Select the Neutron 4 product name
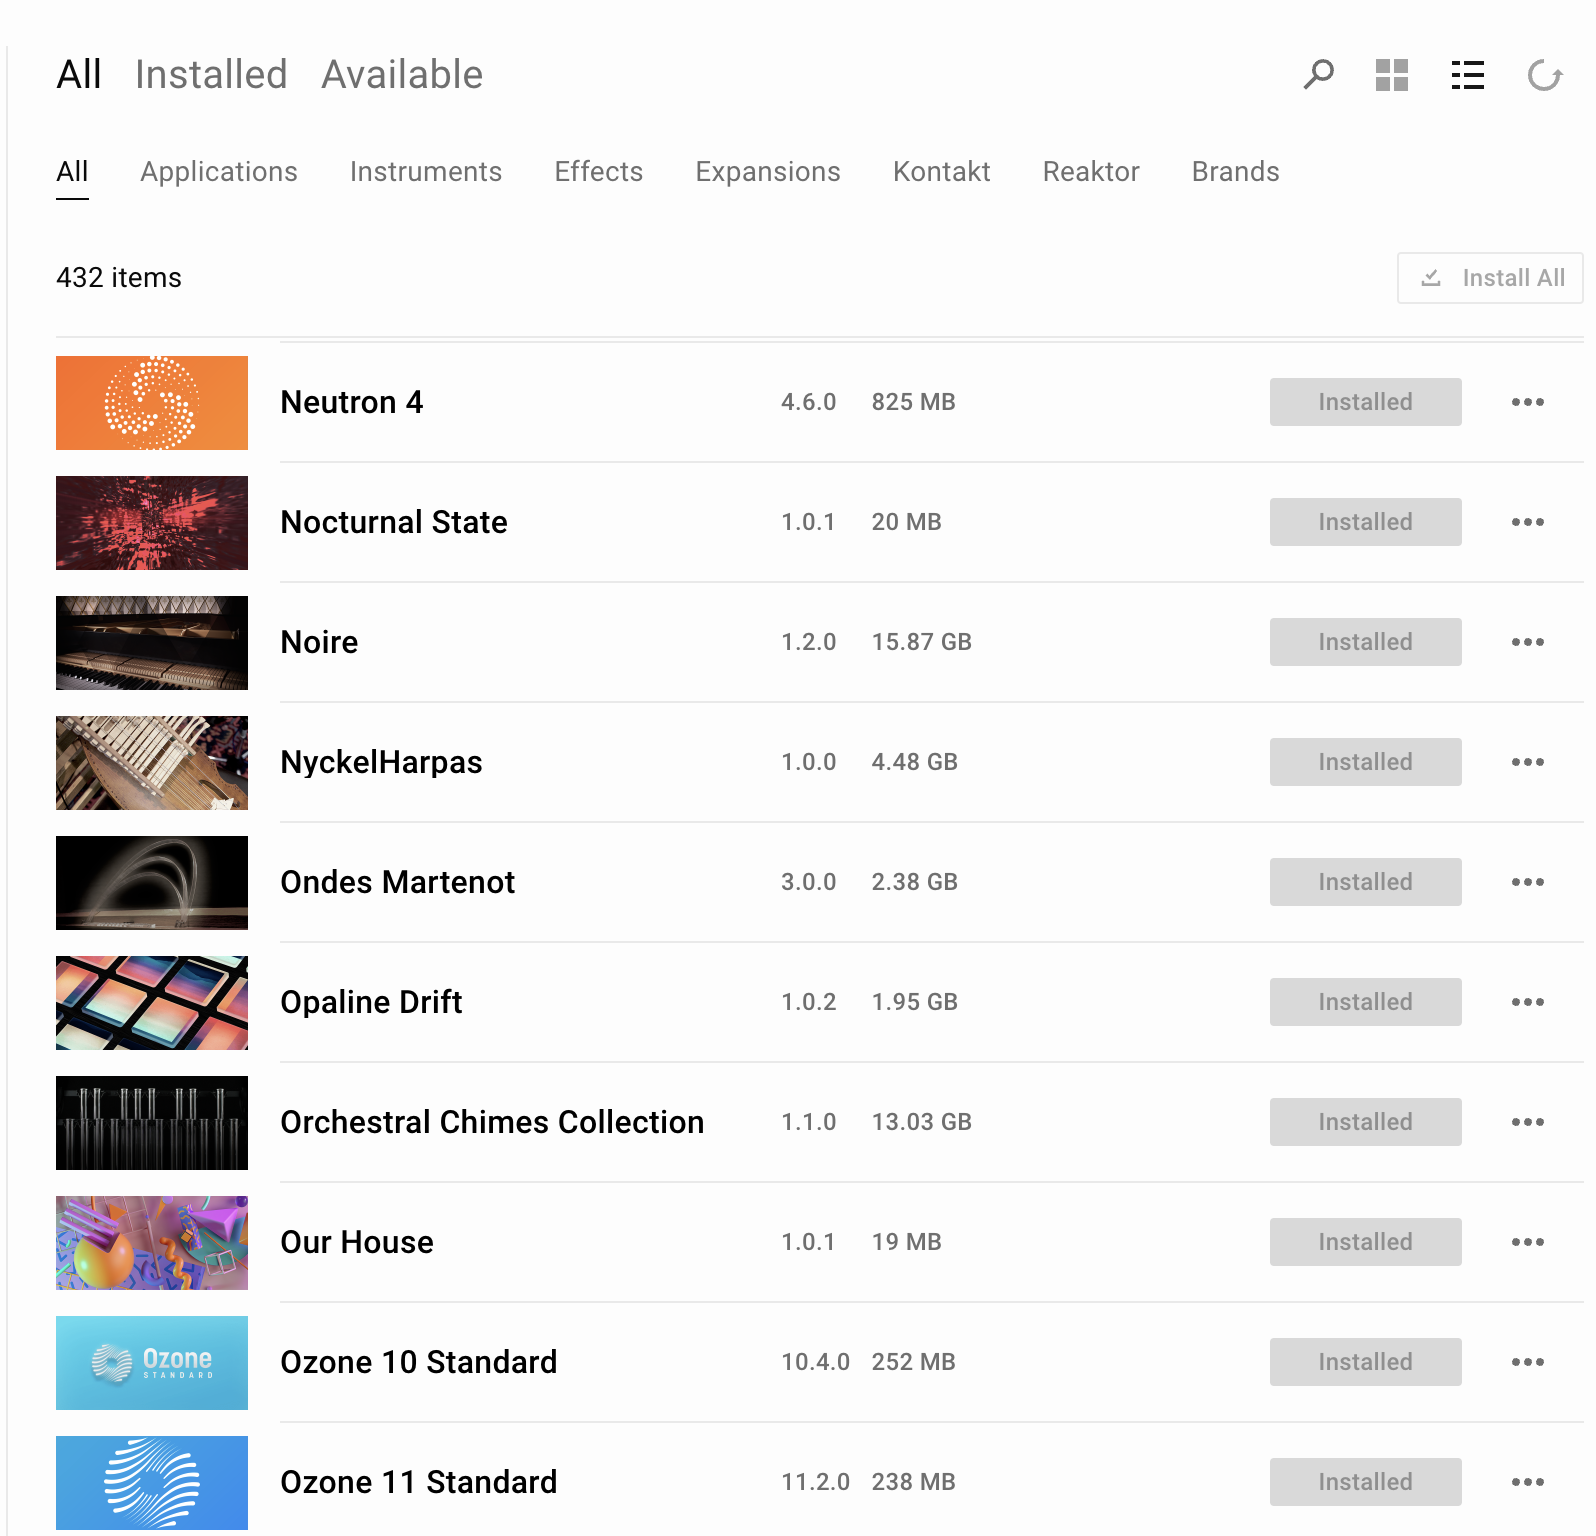1596x1536 pixels. pos(352,402)
